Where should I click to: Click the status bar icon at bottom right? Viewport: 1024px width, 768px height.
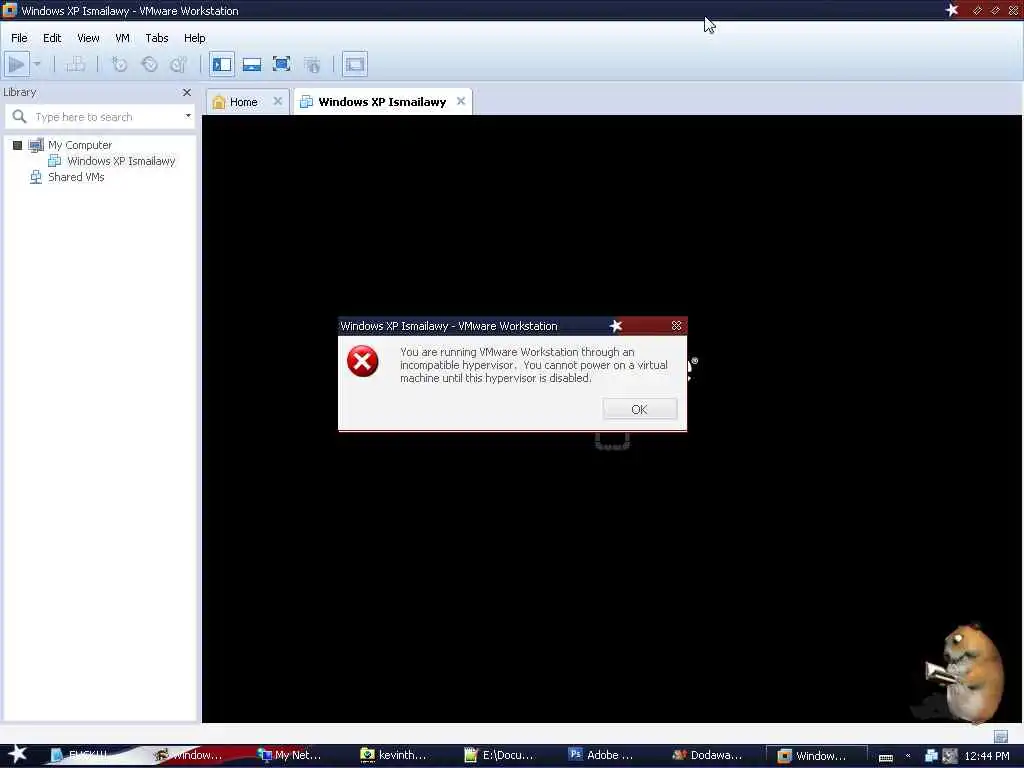[x=1000, y=736]
